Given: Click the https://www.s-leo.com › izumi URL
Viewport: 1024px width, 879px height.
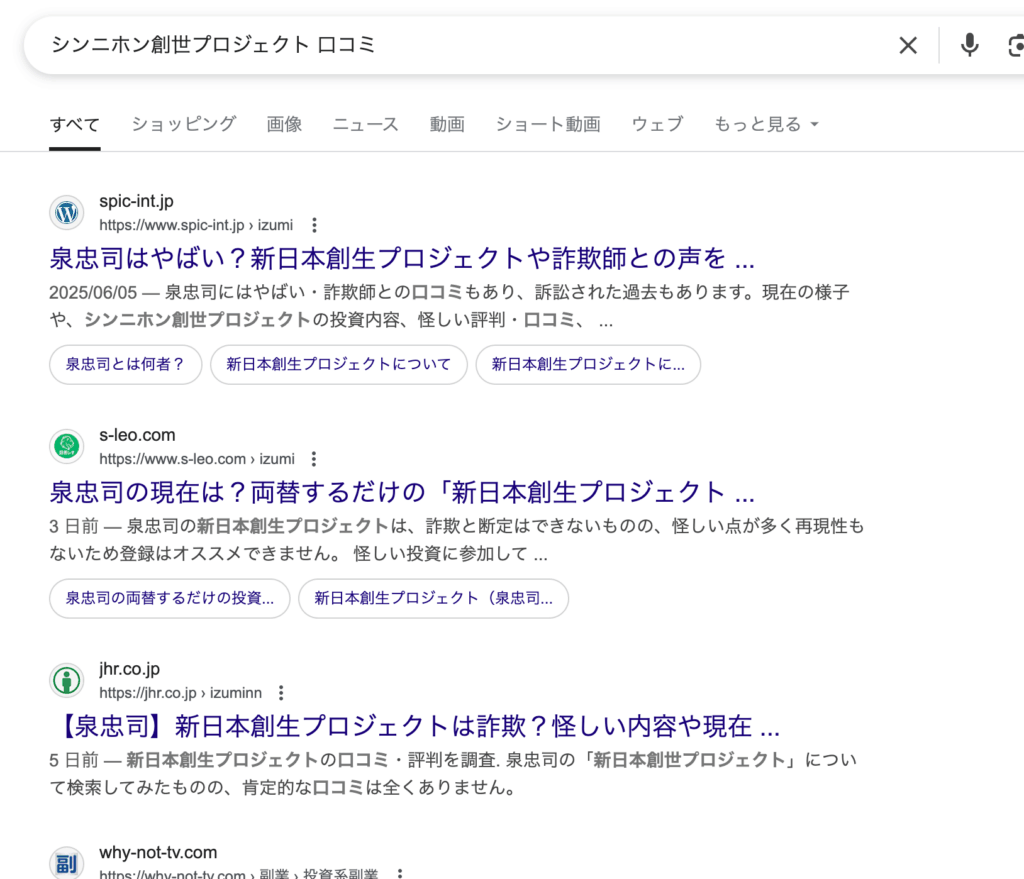Looking at the screenshot, I should [197, 459].
